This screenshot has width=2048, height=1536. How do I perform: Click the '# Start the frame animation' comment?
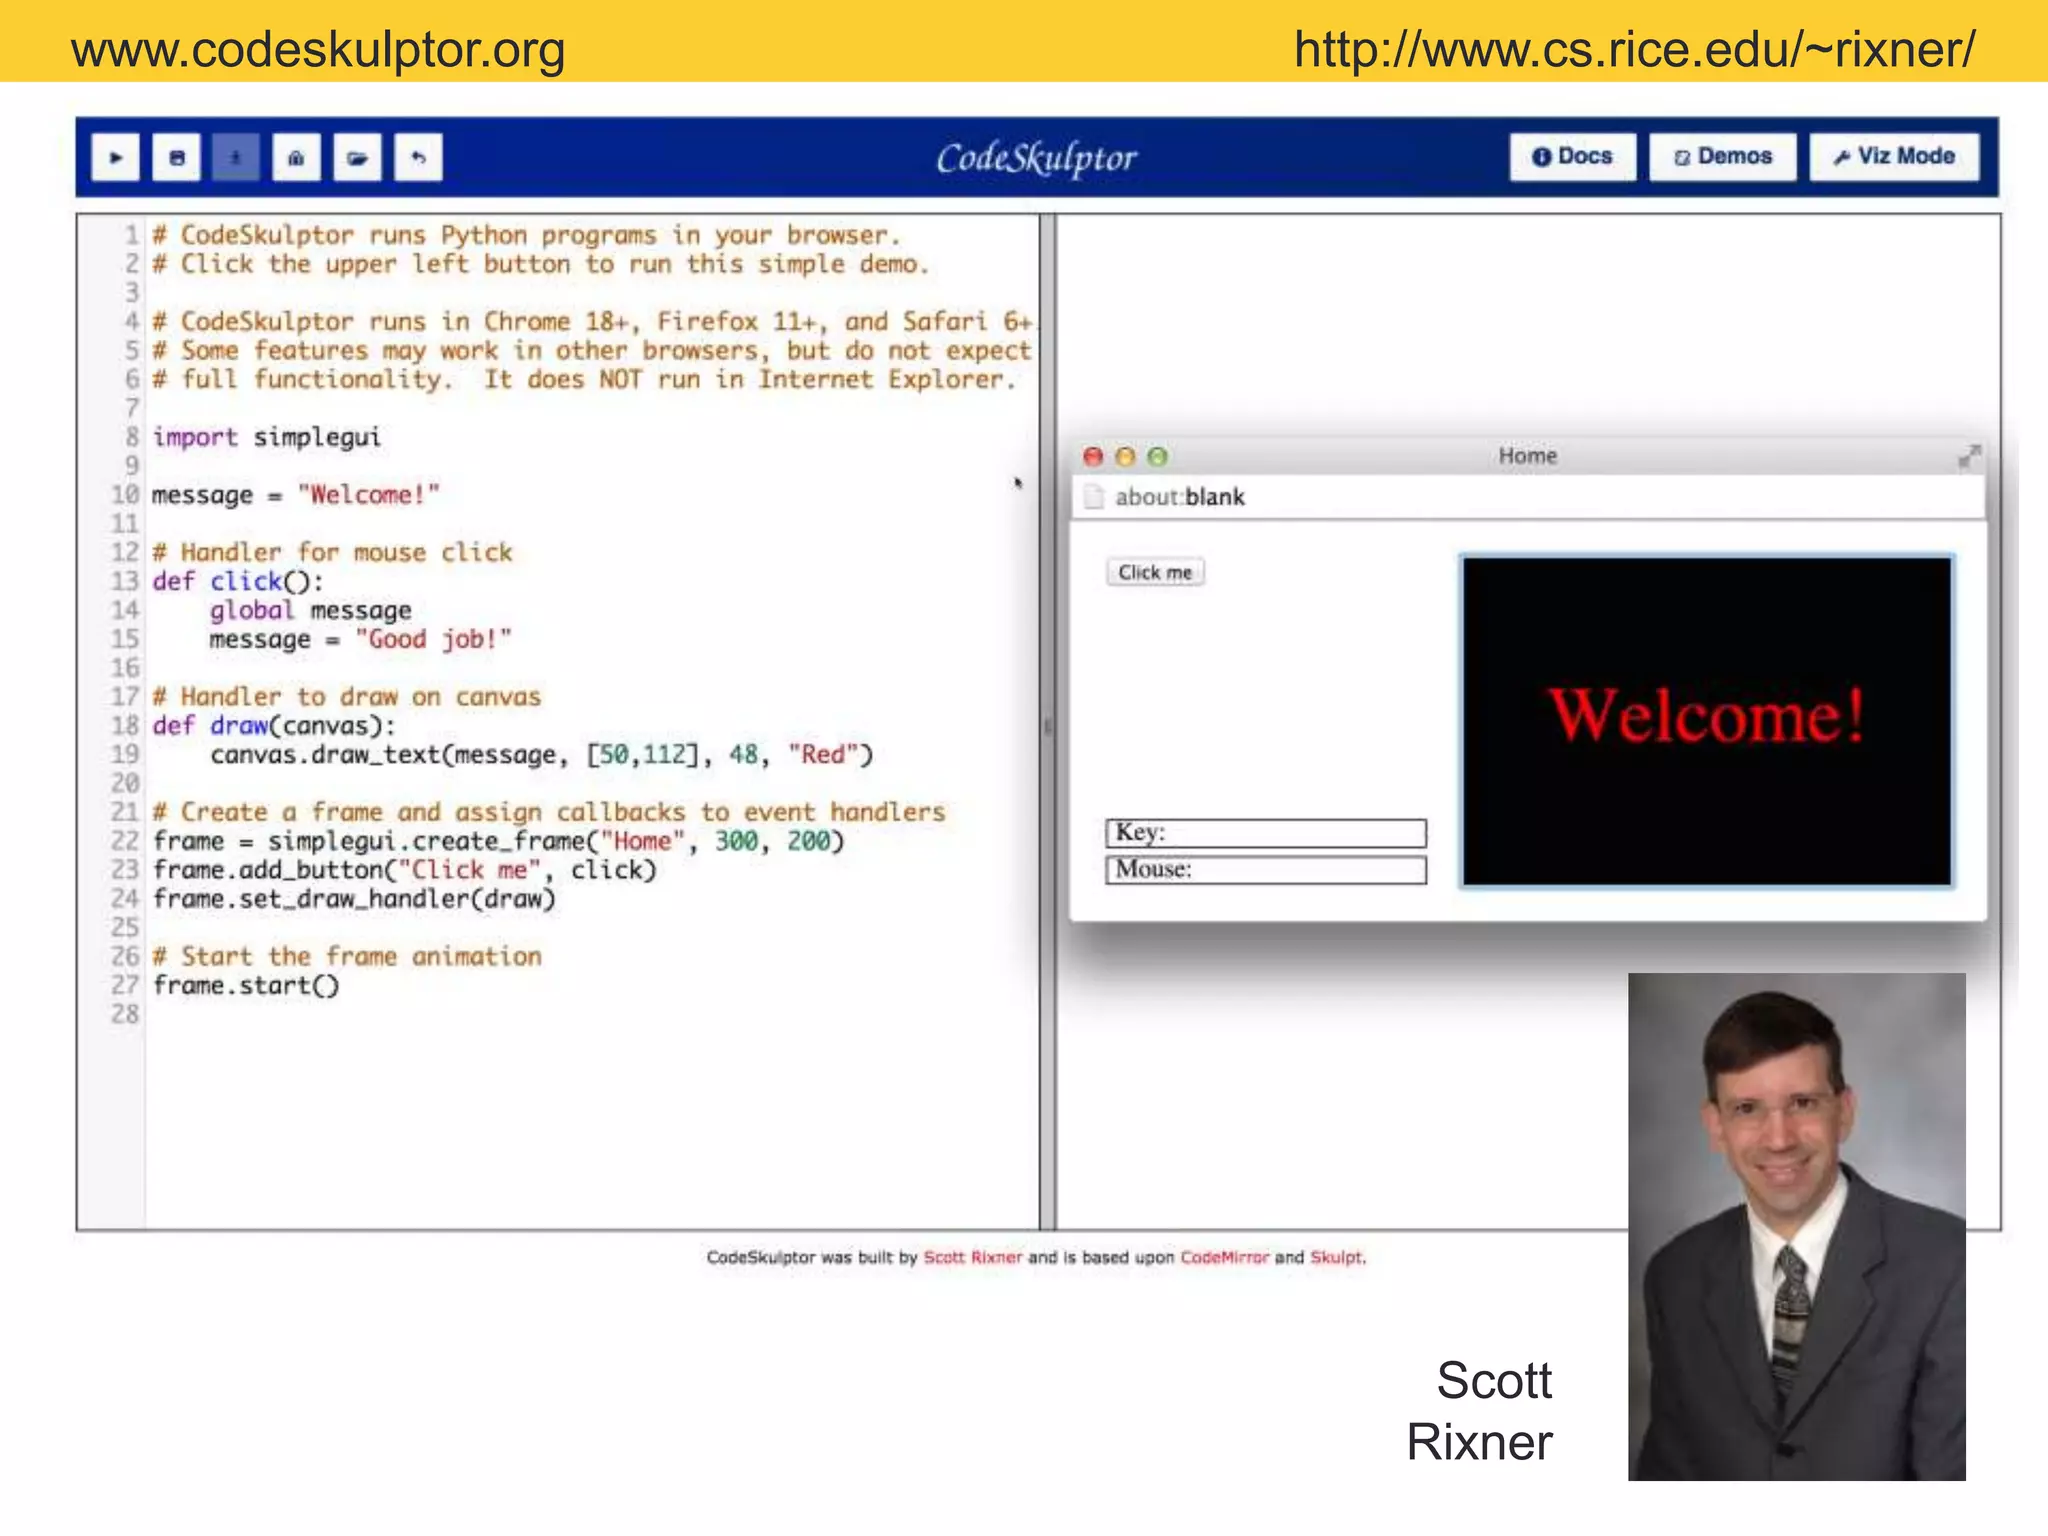click(x=347, y=957)
